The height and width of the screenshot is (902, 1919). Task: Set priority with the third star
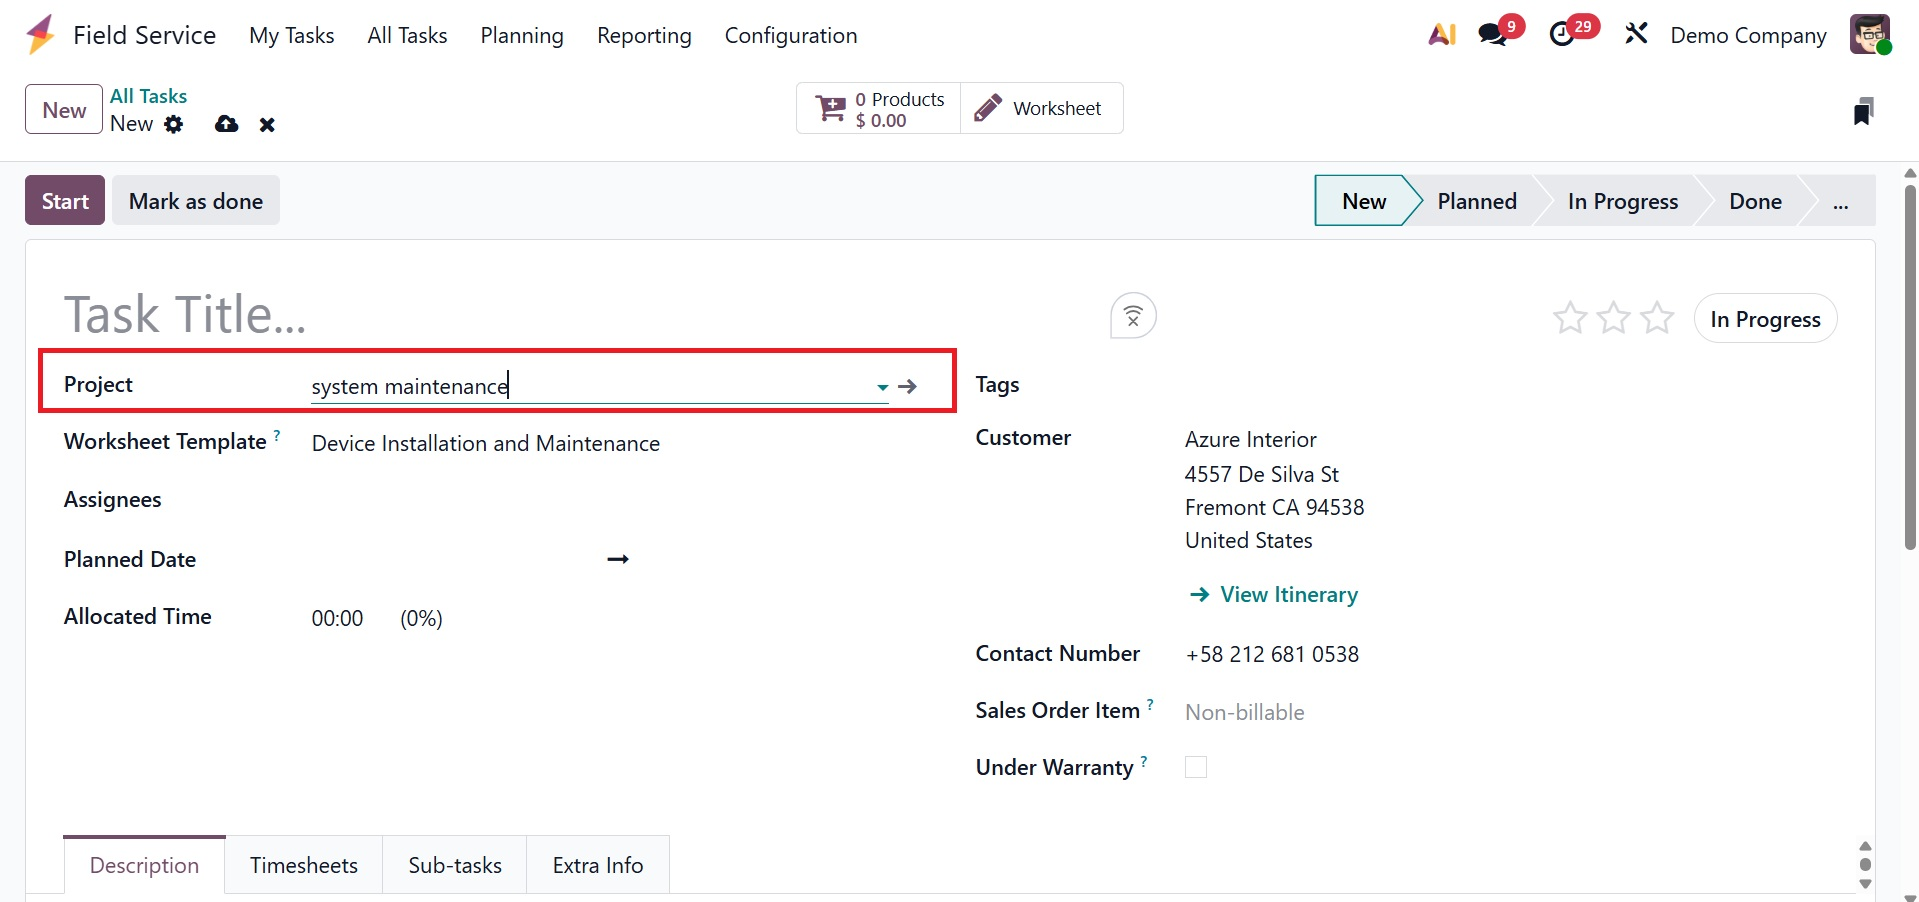[1657, 319]
